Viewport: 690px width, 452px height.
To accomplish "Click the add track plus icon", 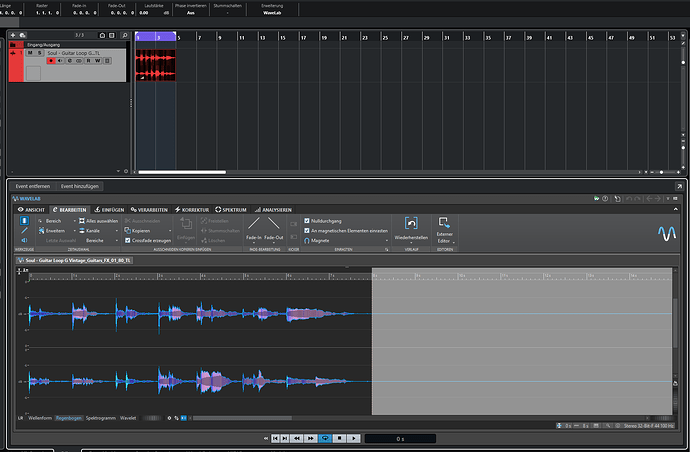I will (13, 35).
